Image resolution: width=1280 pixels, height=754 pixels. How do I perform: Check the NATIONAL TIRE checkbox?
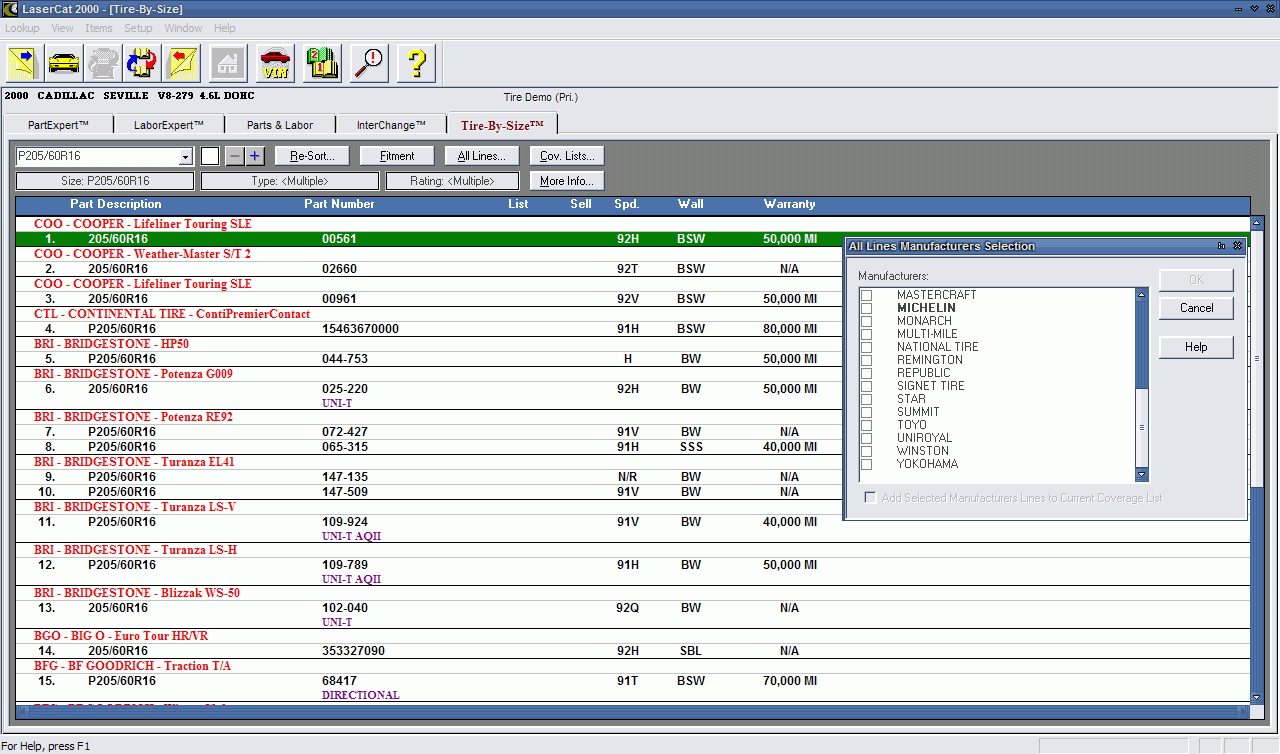867,347
